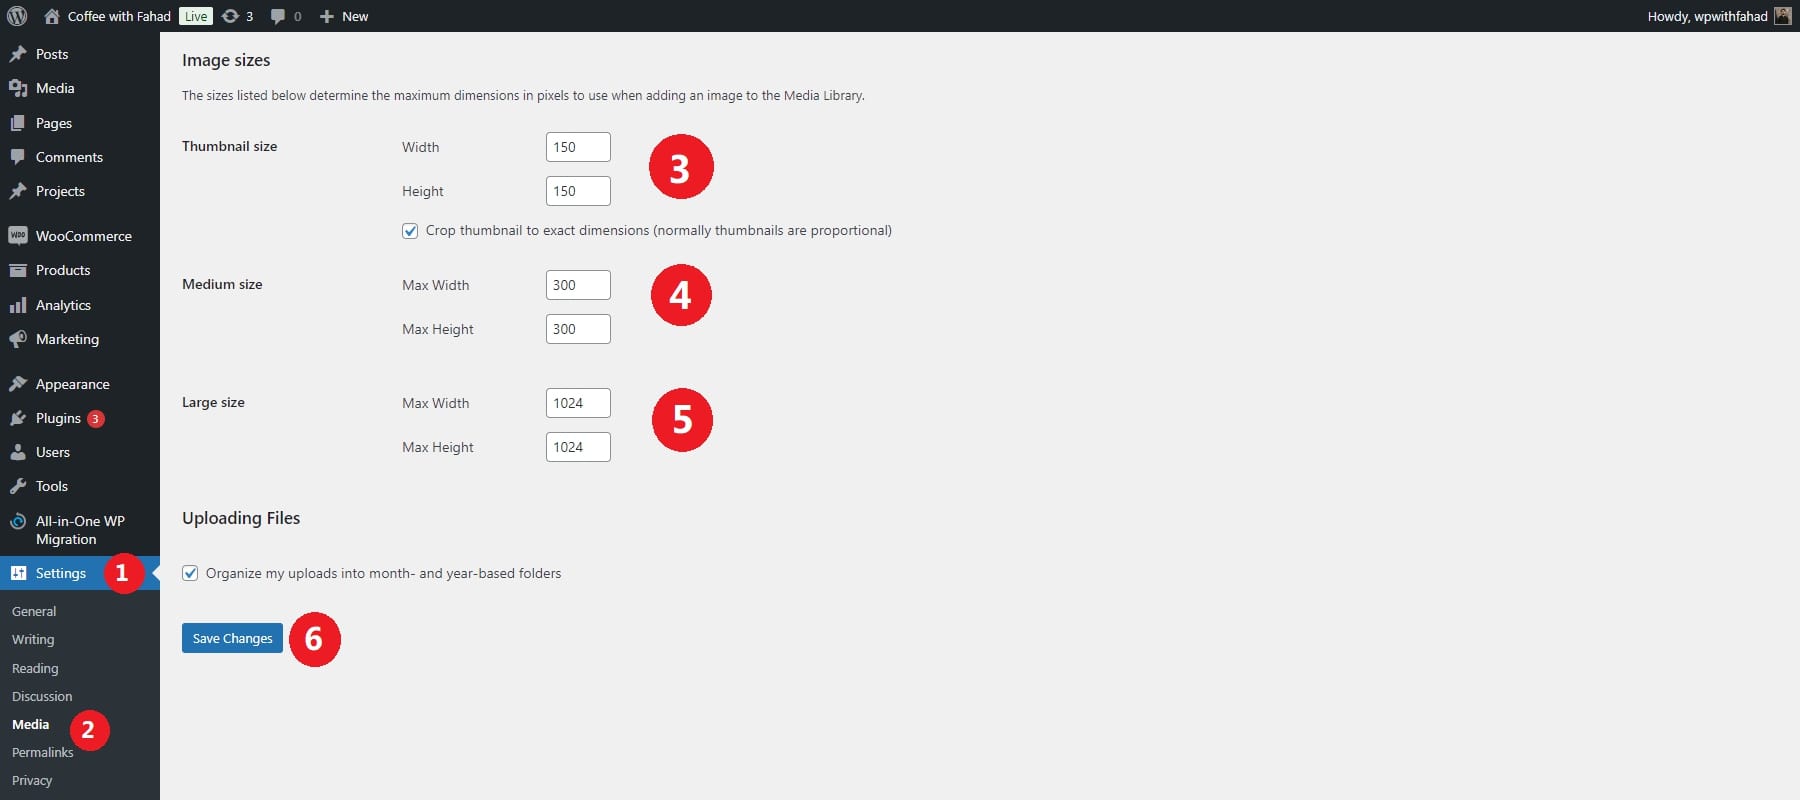Expand the Plugins menu in the sidebar
Viewport: 1800px width, 800px height.
[58, 418]
